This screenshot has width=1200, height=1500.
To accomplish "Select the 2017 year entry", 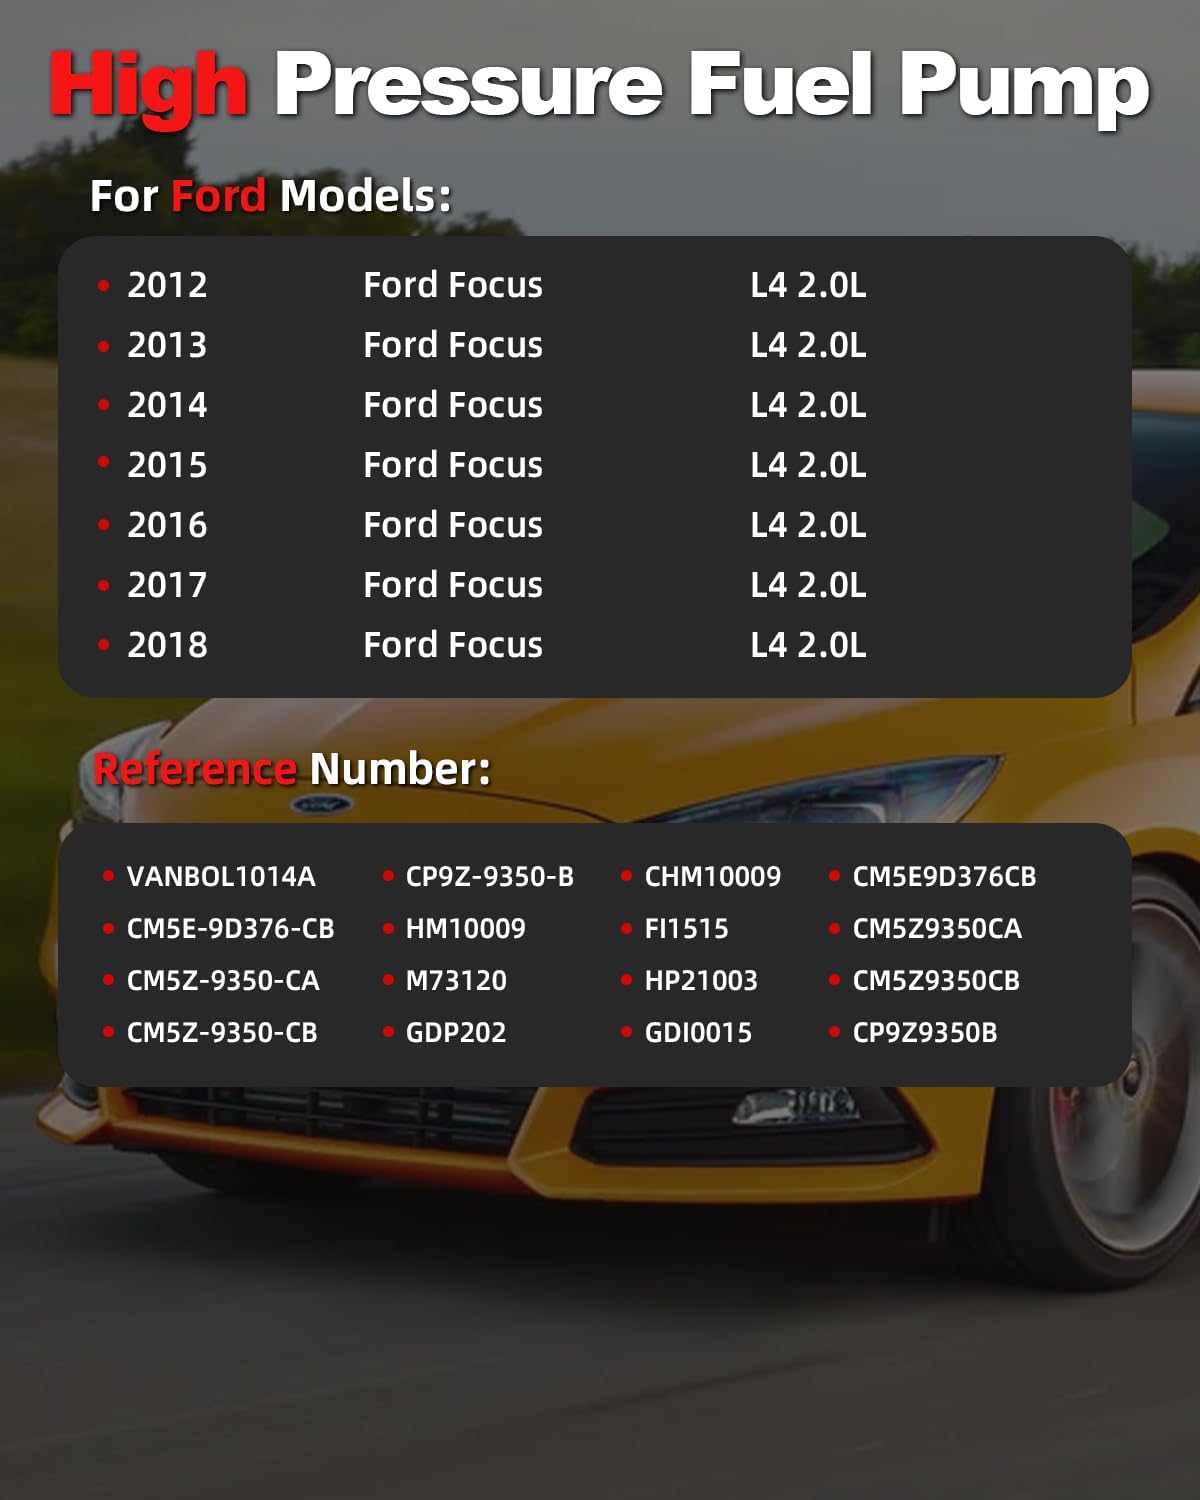I will [x=167, y=585].
